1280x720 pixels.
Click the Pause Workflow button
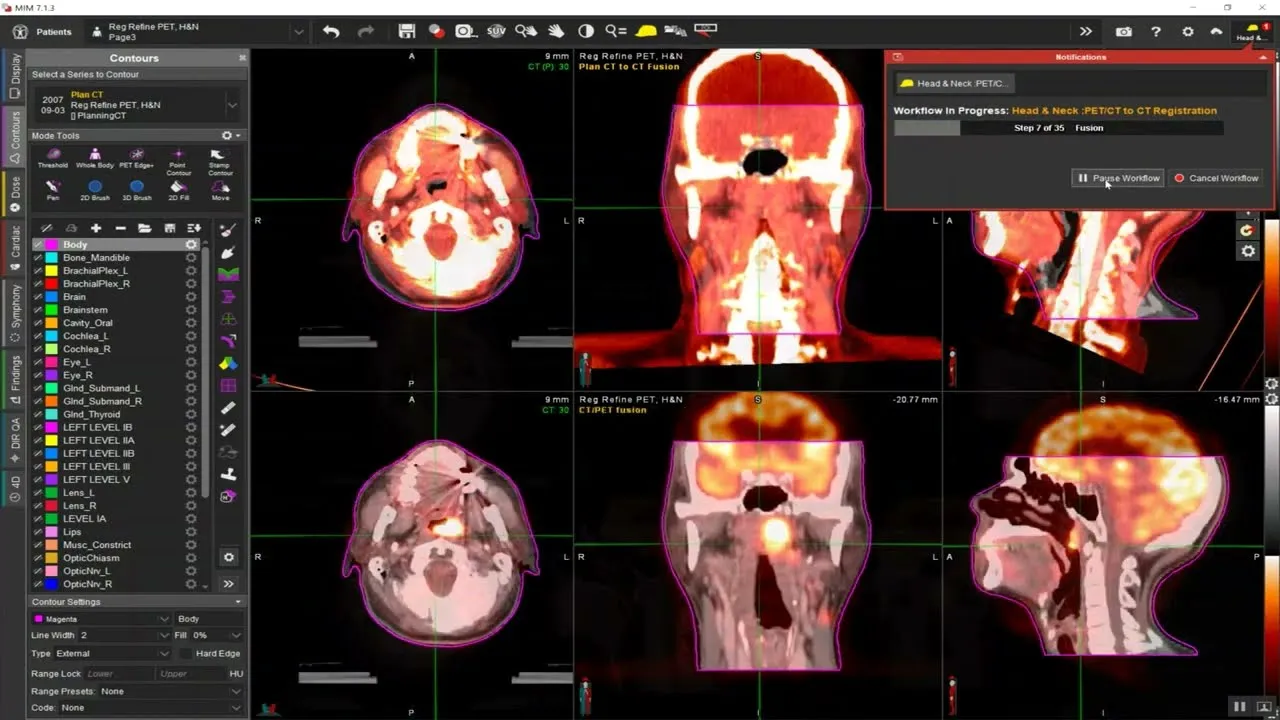point(1117,178)
